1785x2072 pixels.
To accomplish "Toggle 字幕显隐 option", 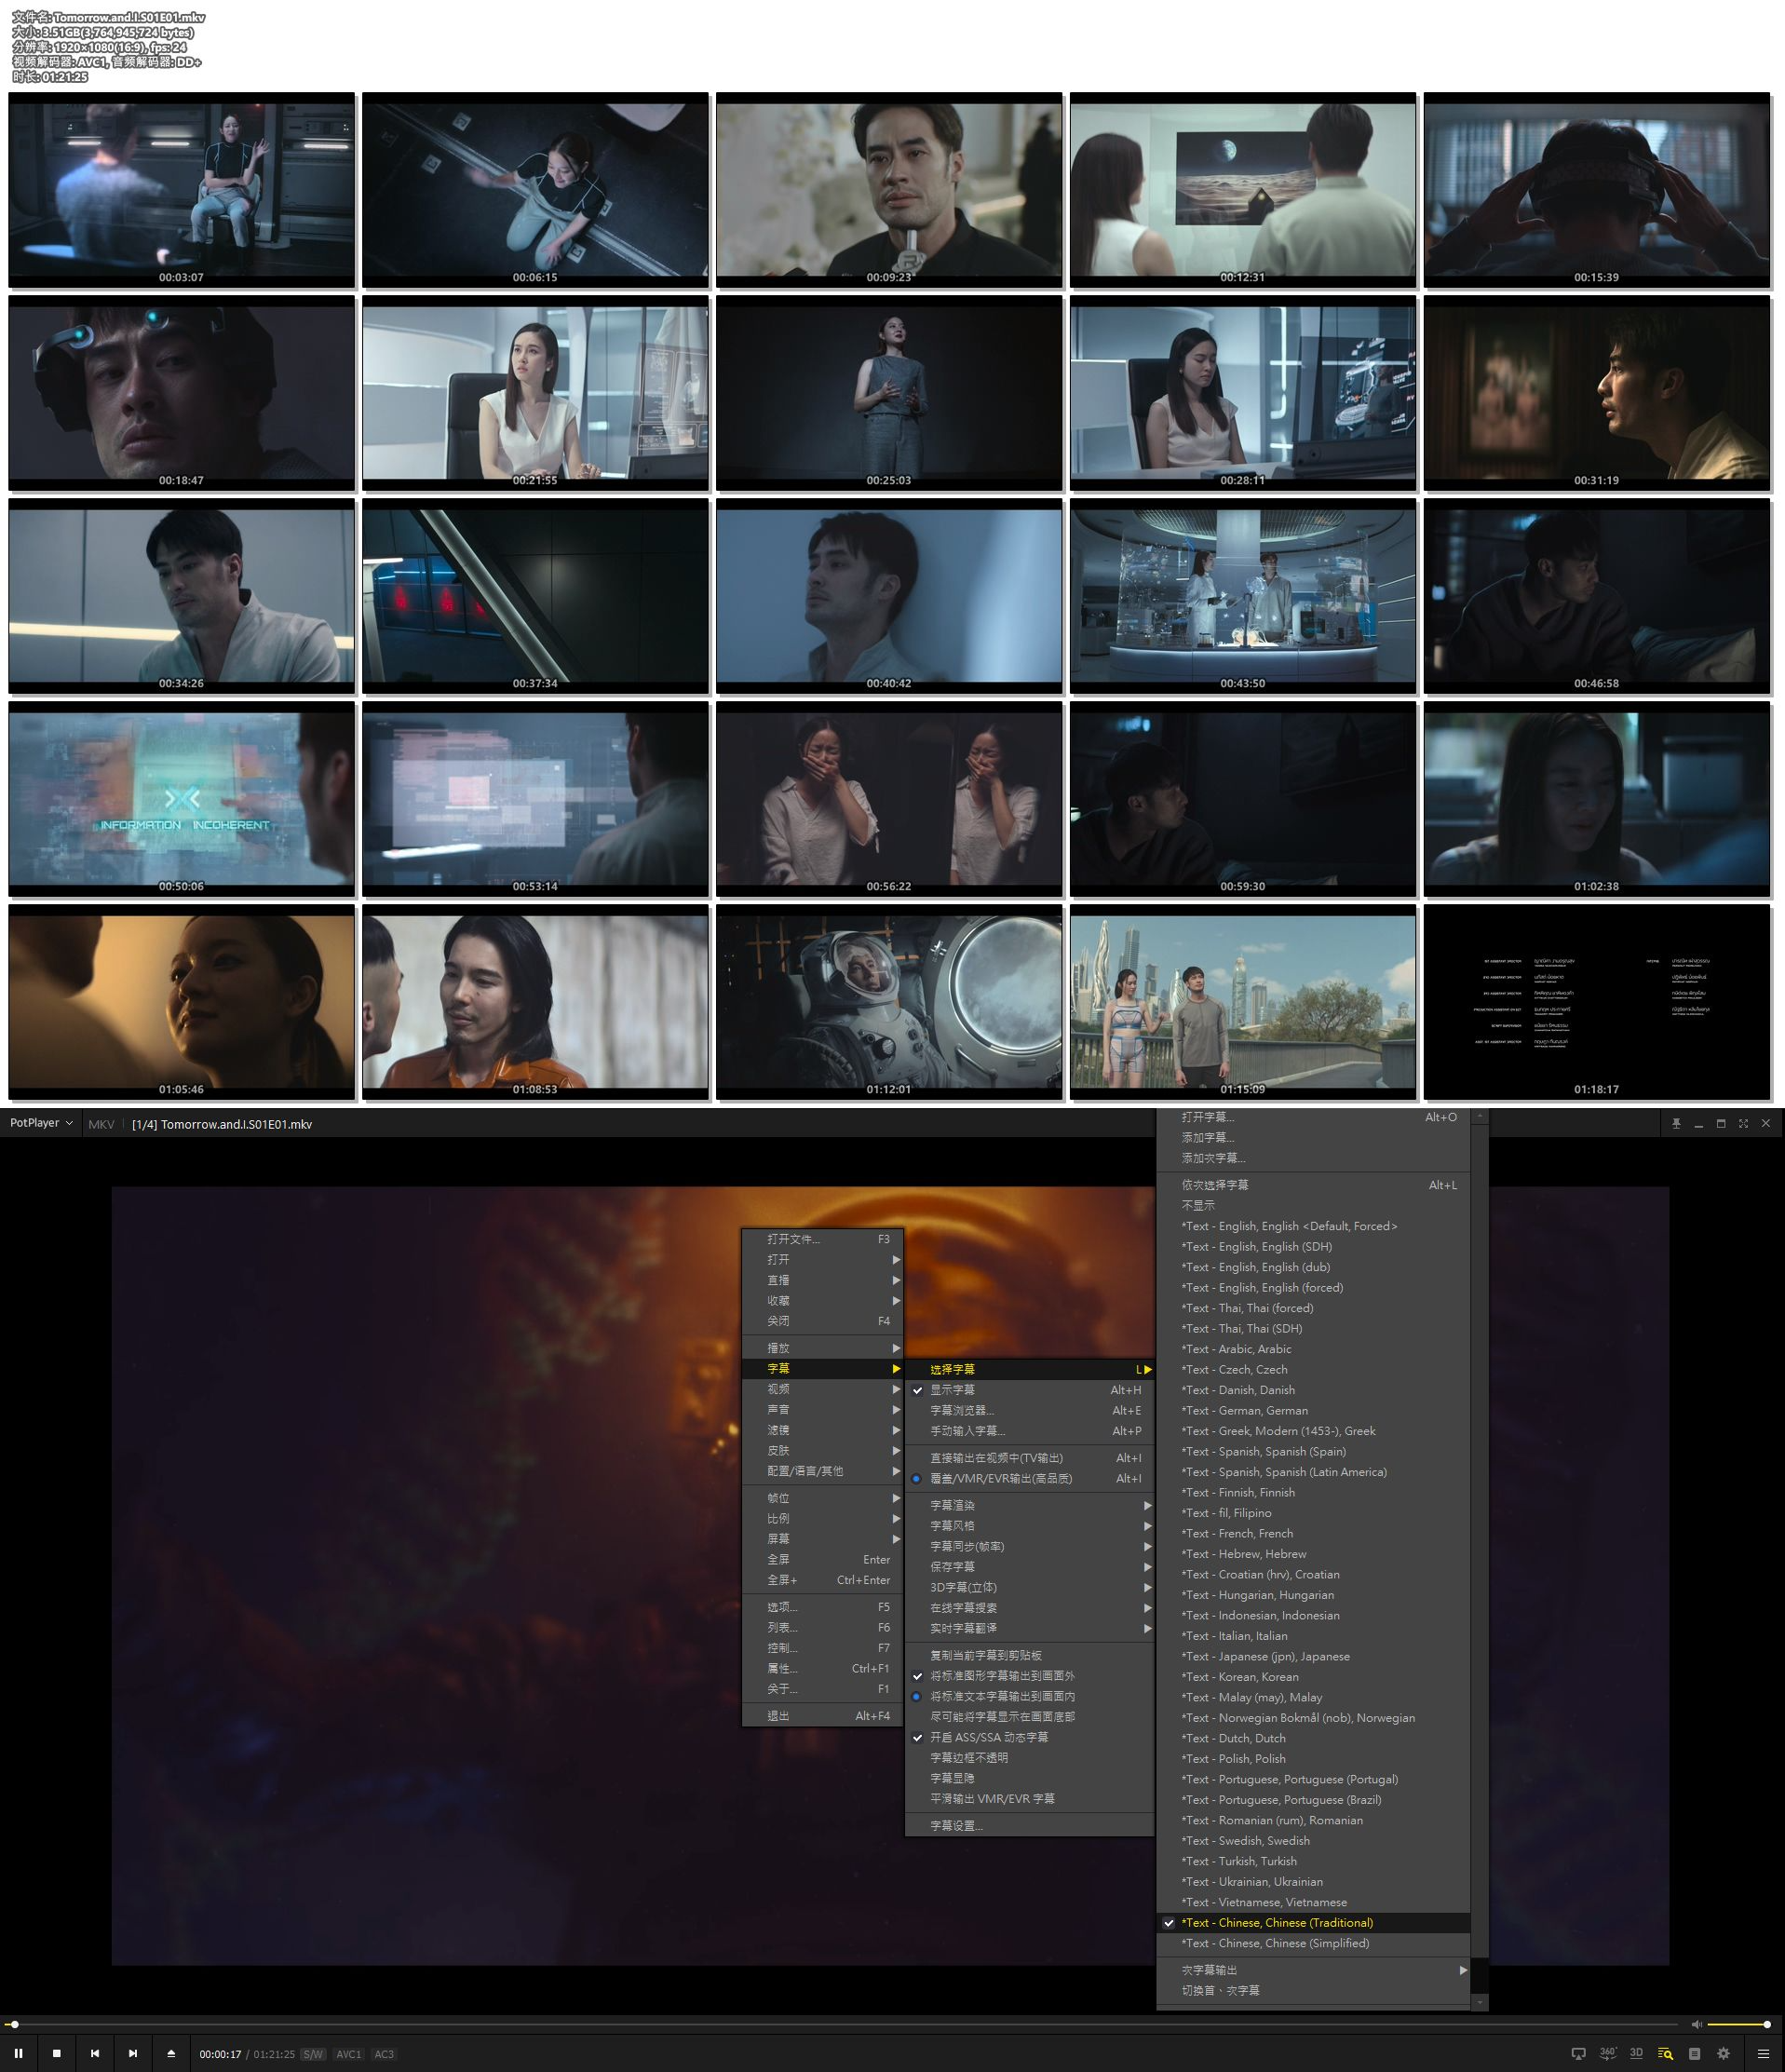I will click(x=1030, y=1778).
